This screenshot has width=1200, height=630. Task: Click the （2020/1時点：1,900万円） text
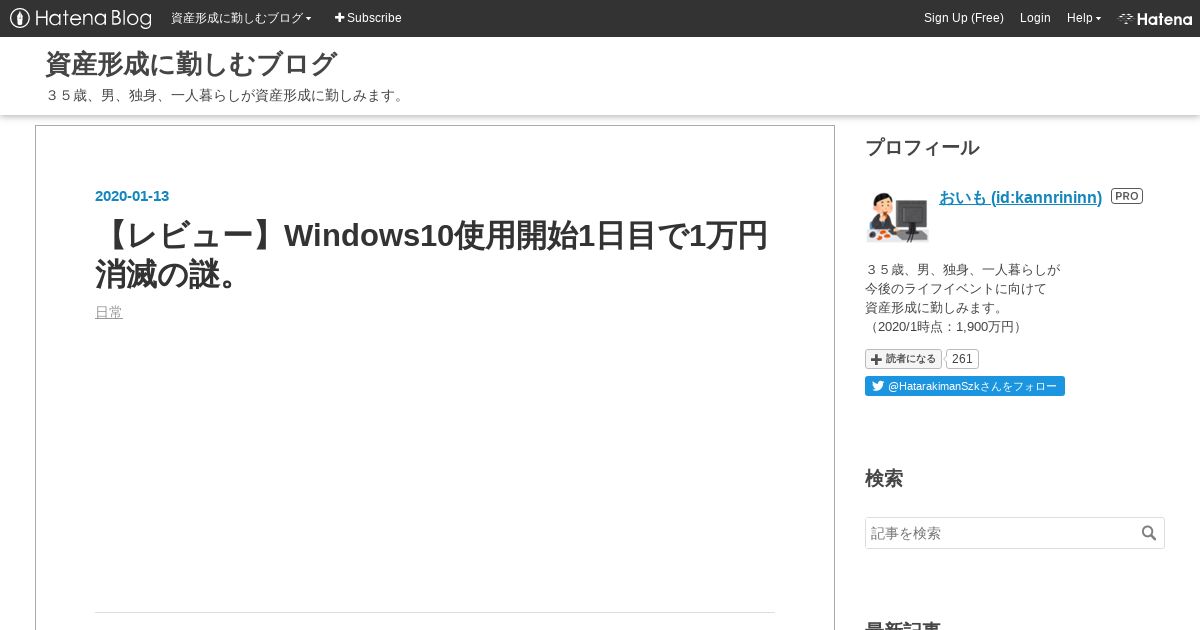coord(945,327)
